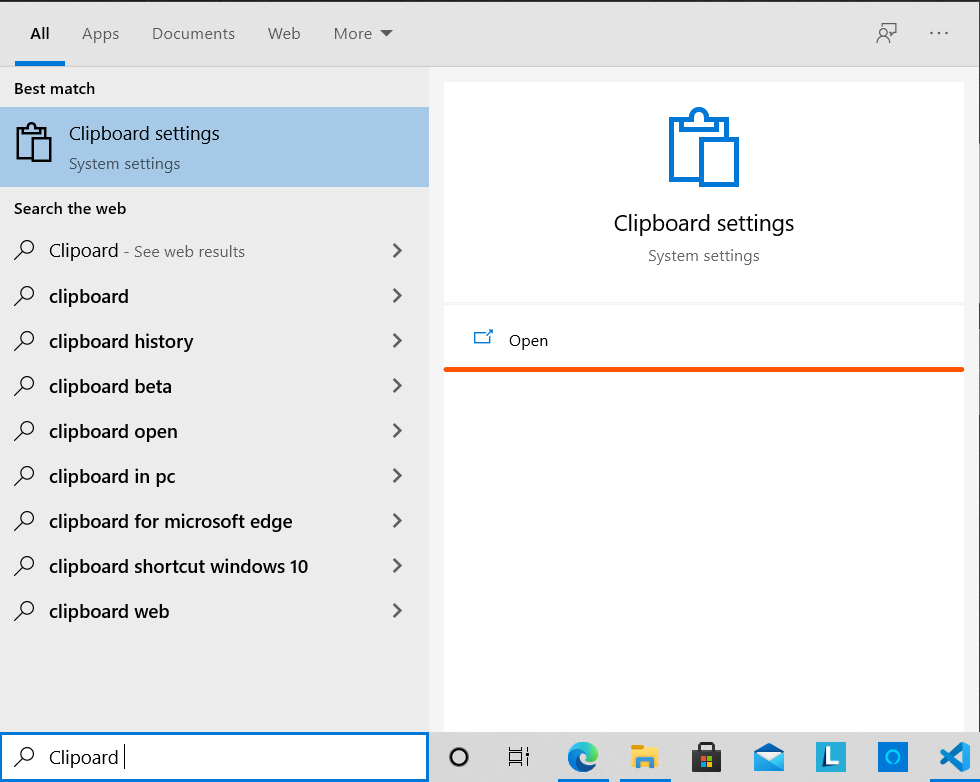The image size is (980, 782).
Task: Expand arrow for 'clipboard beta'
Action: 397,386
